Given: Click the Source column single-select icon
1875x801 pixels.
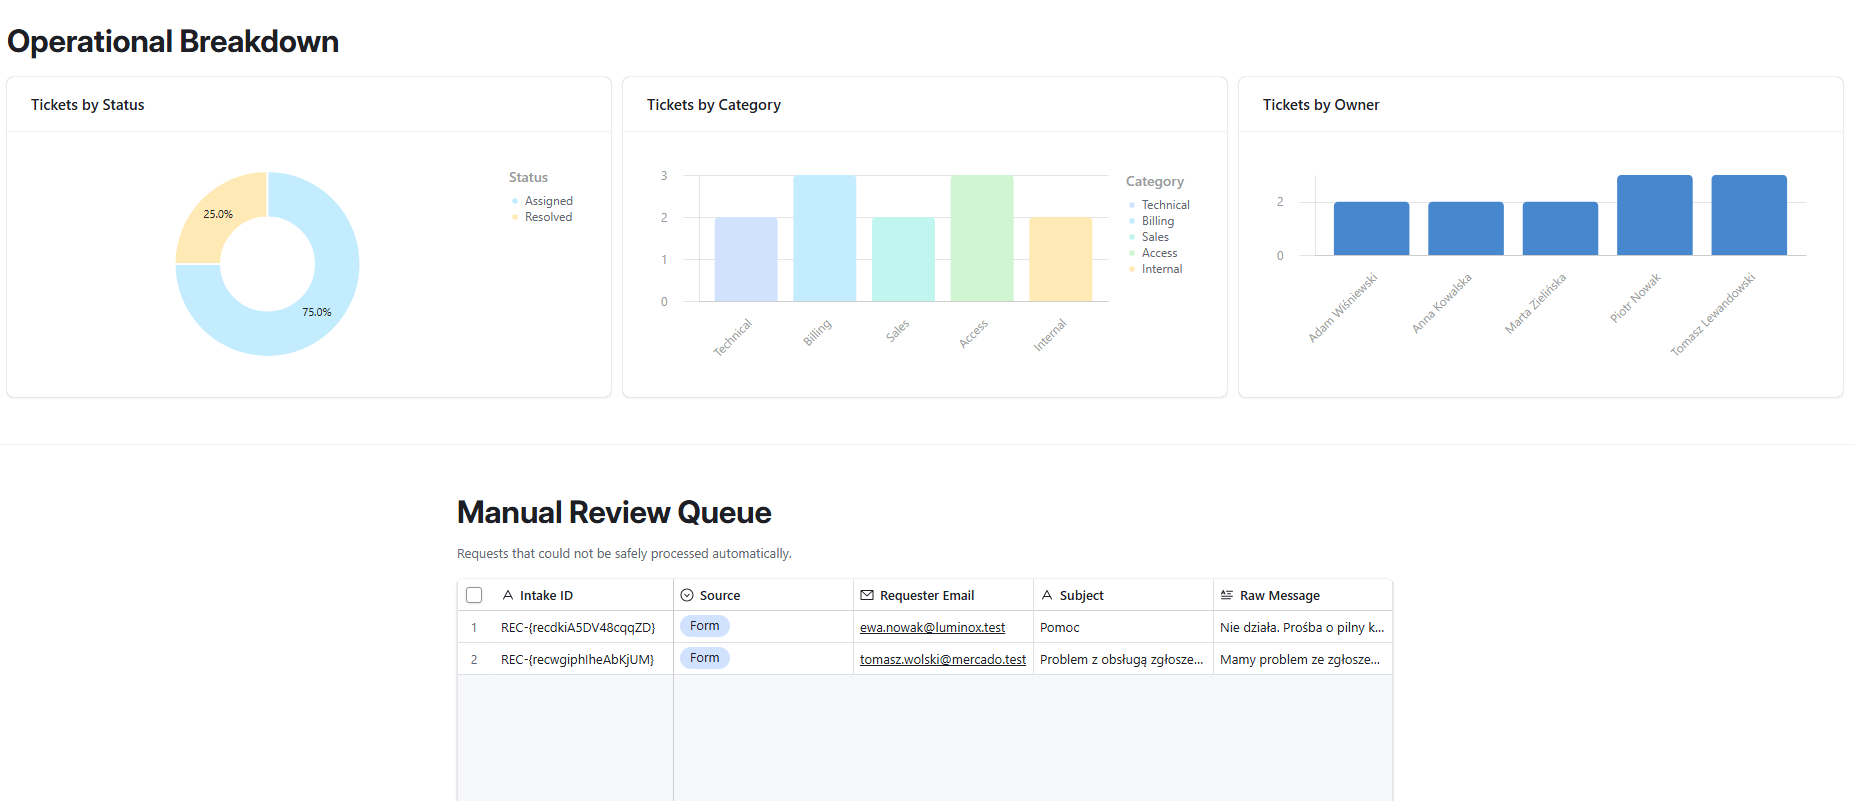Looking at the screenshot, I should pyautogui.click(x=687, y=595).
